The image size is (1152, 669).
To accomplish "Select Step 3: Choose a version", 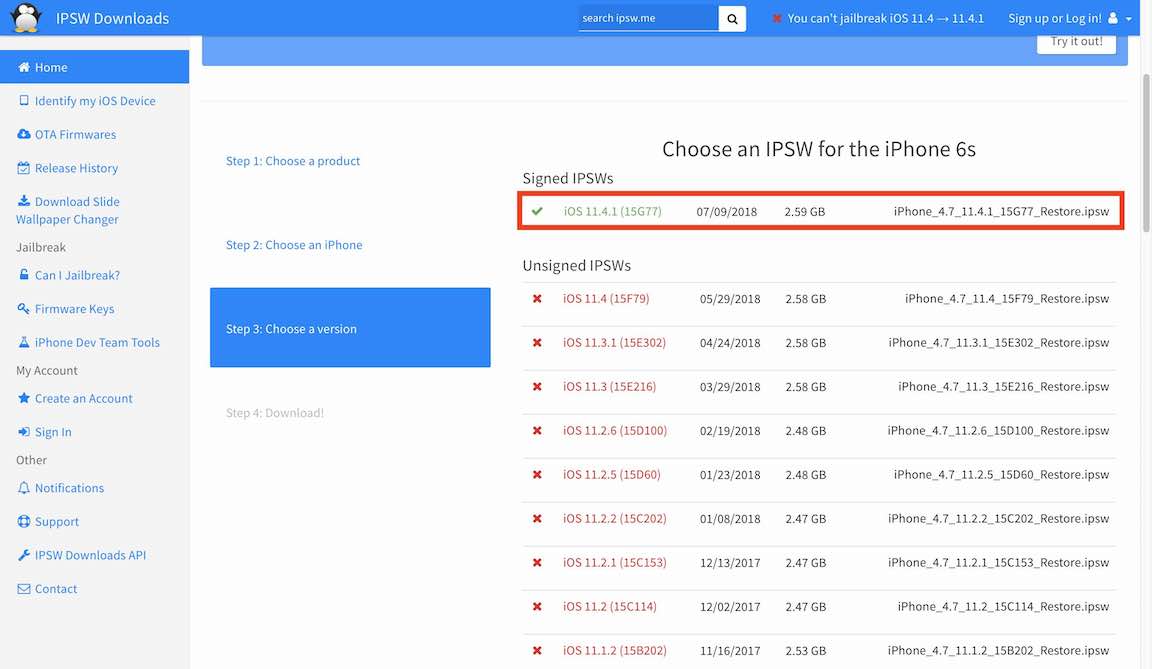I will (x=350, y=328).
